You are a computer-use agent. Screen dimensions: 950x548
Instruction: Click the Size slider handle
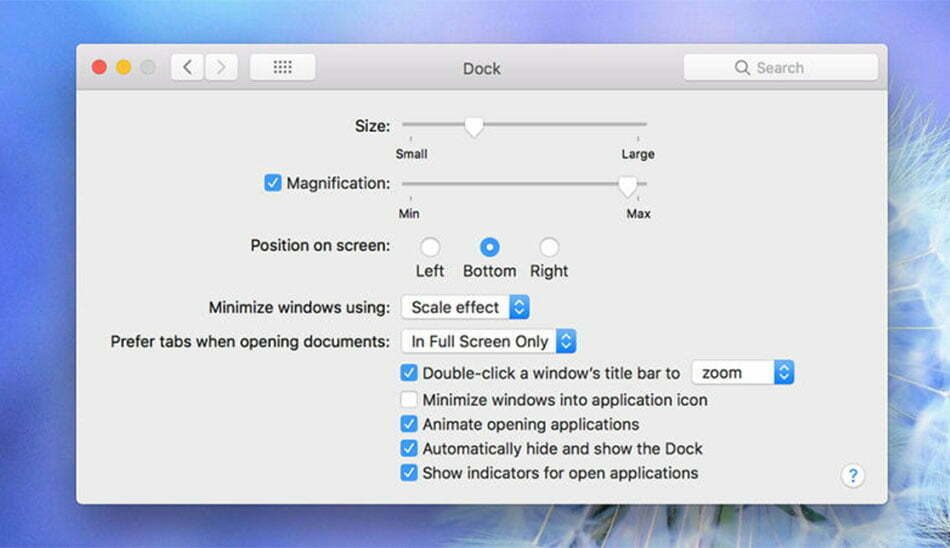(474, 126)
